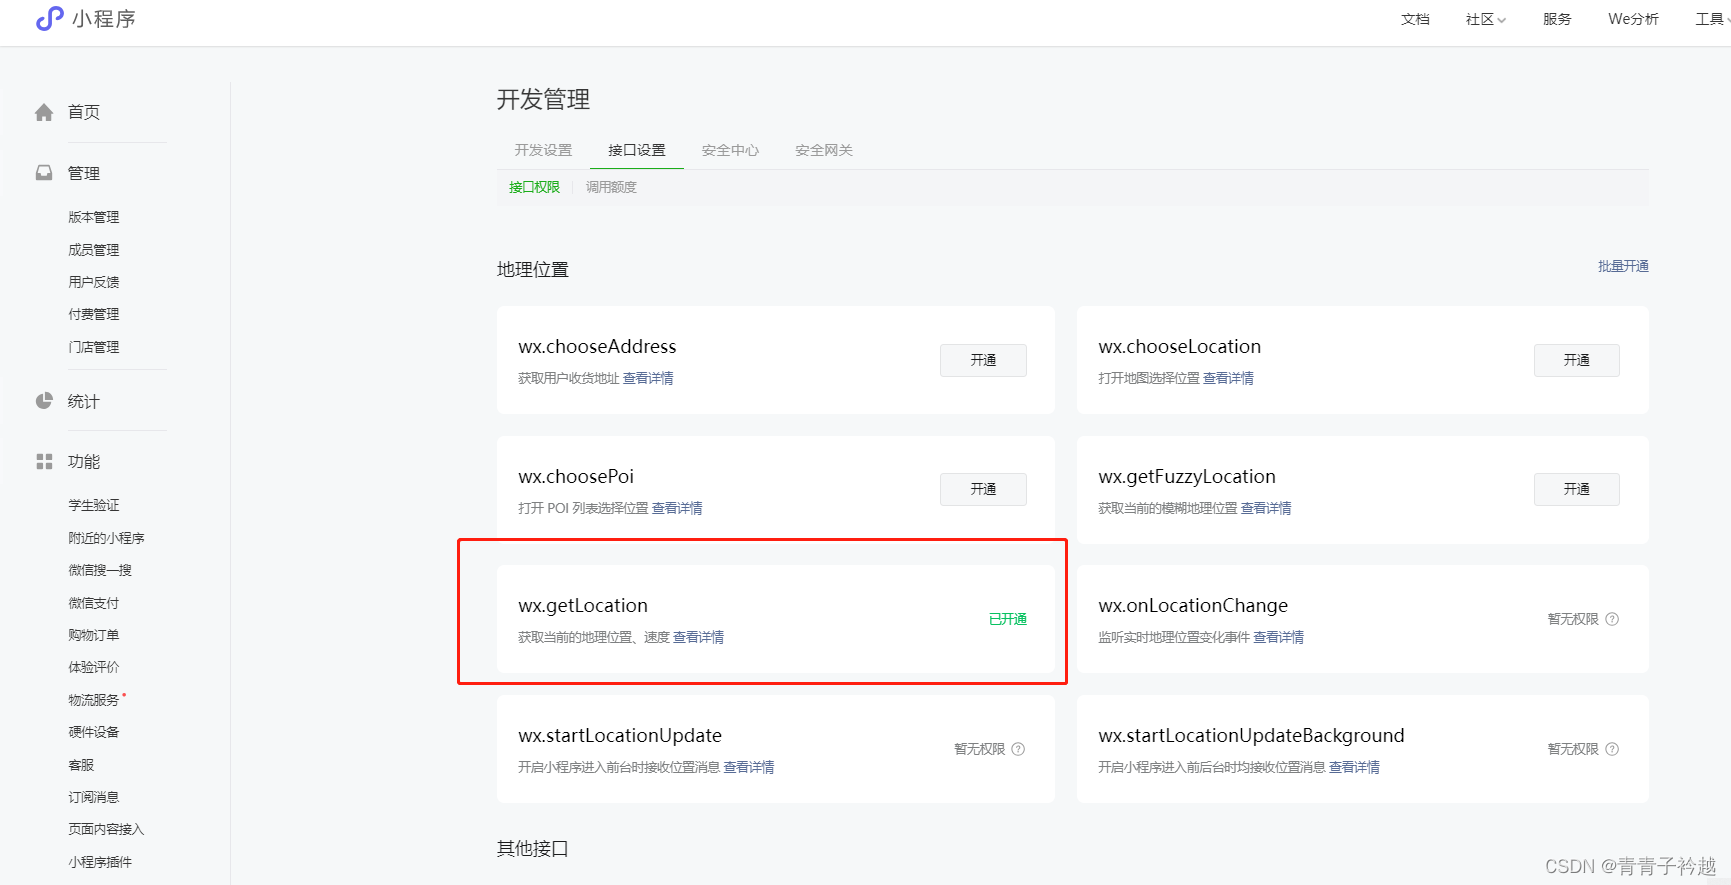Click the 小程序 logo icon
Screen dimensions: 1731x885
[49, 18]
